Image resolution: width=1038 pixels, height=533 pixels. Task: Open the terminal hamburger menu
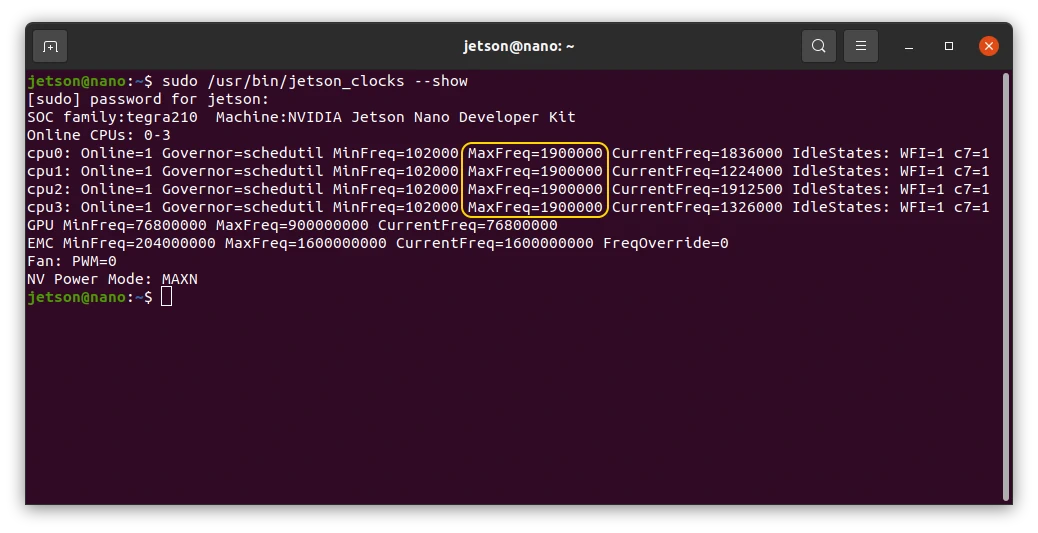pyautogui.click(x=861, y=46)
